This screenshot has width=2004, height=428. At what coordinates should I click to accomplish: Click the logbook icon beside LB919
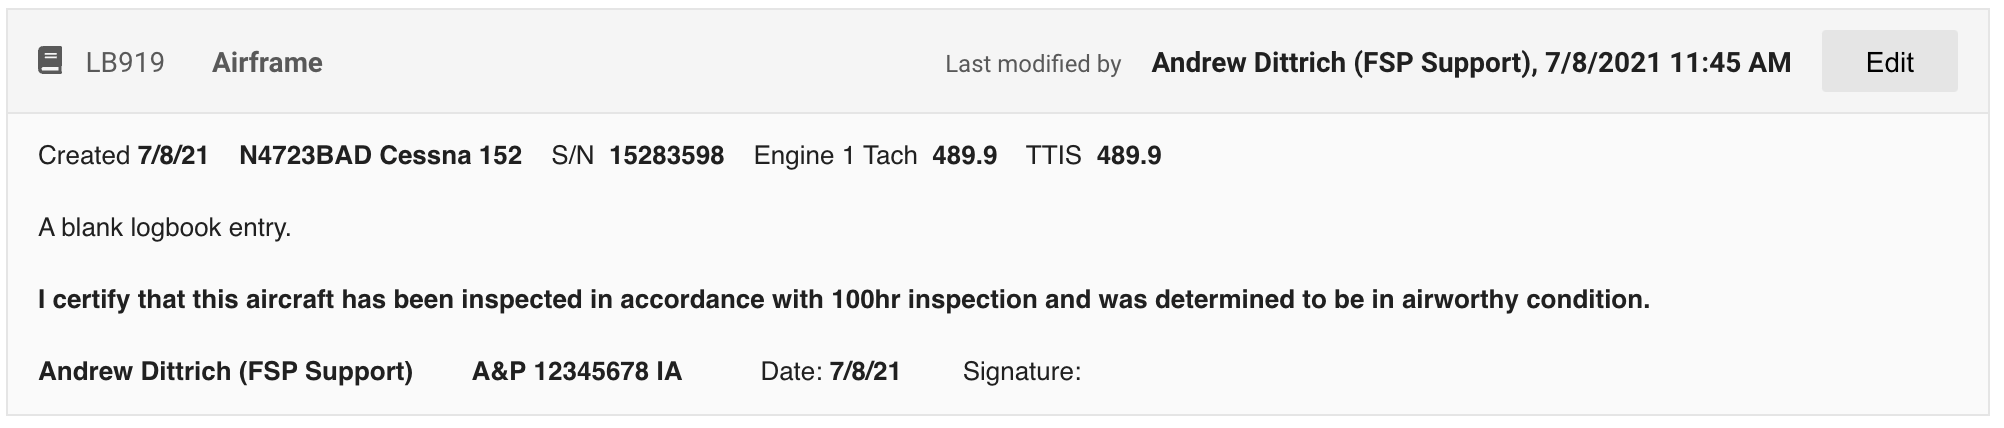pos(50,62)
